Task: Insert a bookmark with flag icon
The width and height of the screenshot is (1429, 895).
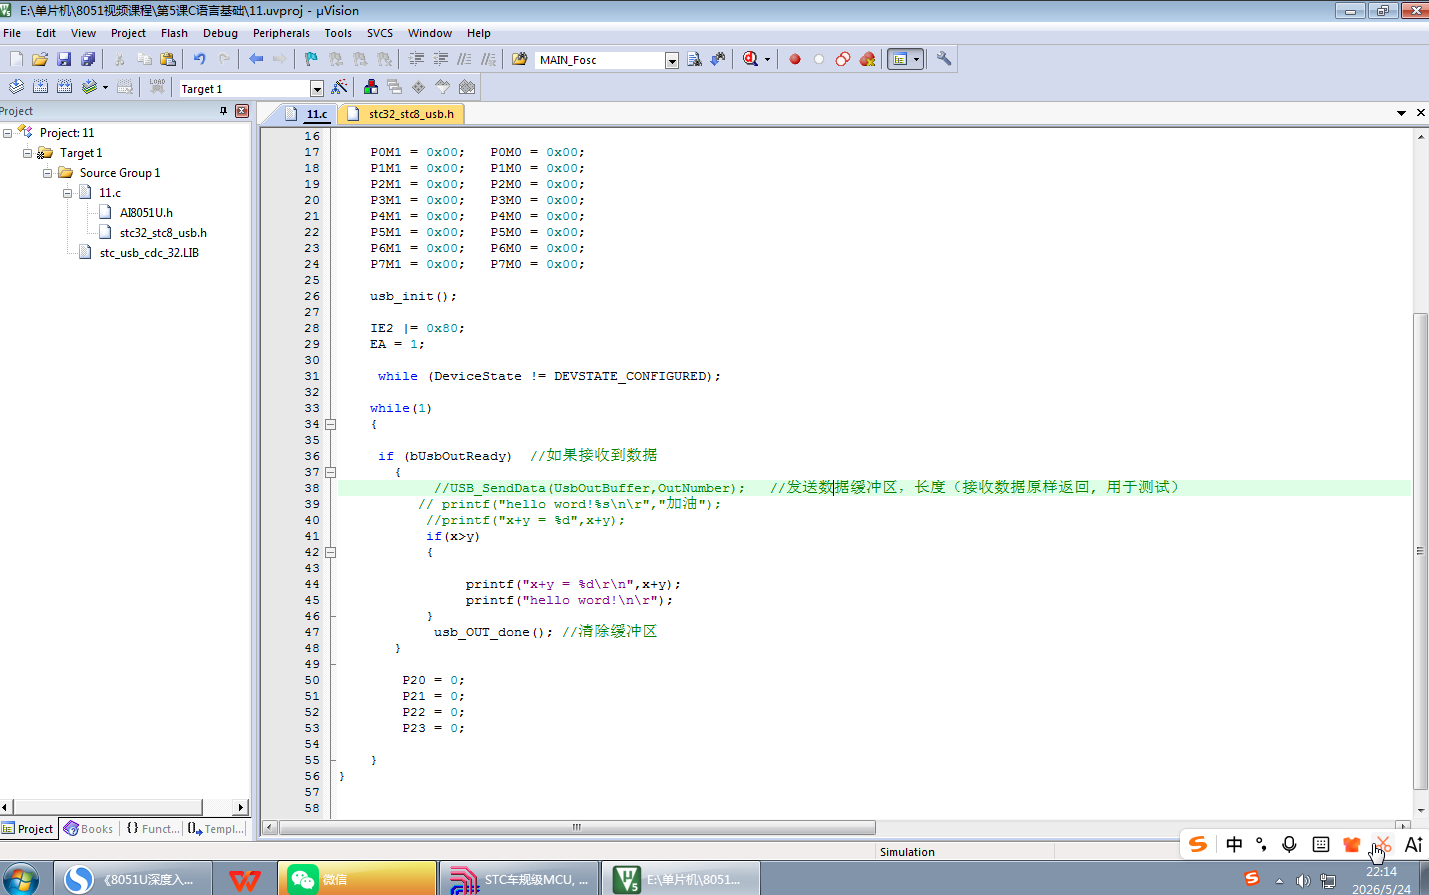Action: (x=311, y=59)
